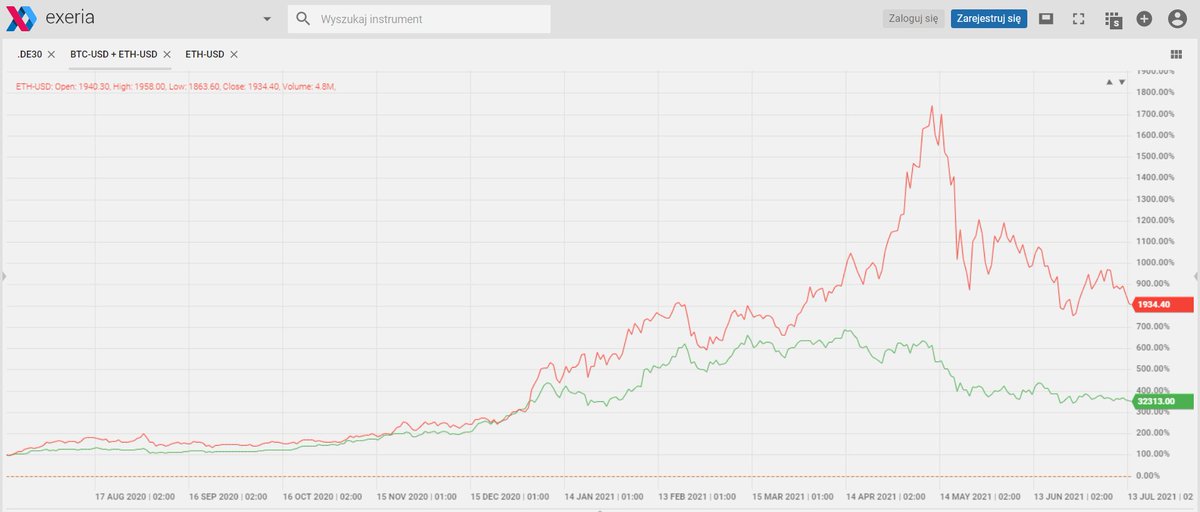Click the search magnifier icon
The height and width of the screenshot is (512, 1200).
coord(303,19)
